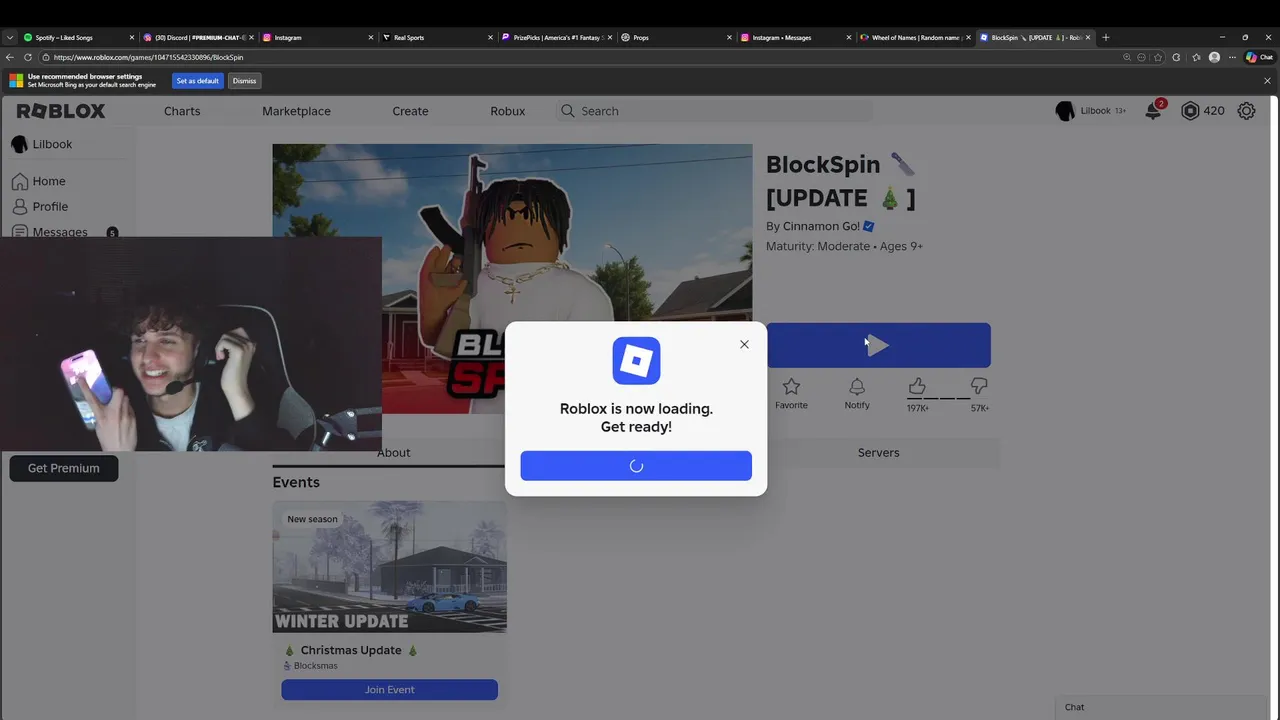Open the Robux menu item

[x=508, y=111]
